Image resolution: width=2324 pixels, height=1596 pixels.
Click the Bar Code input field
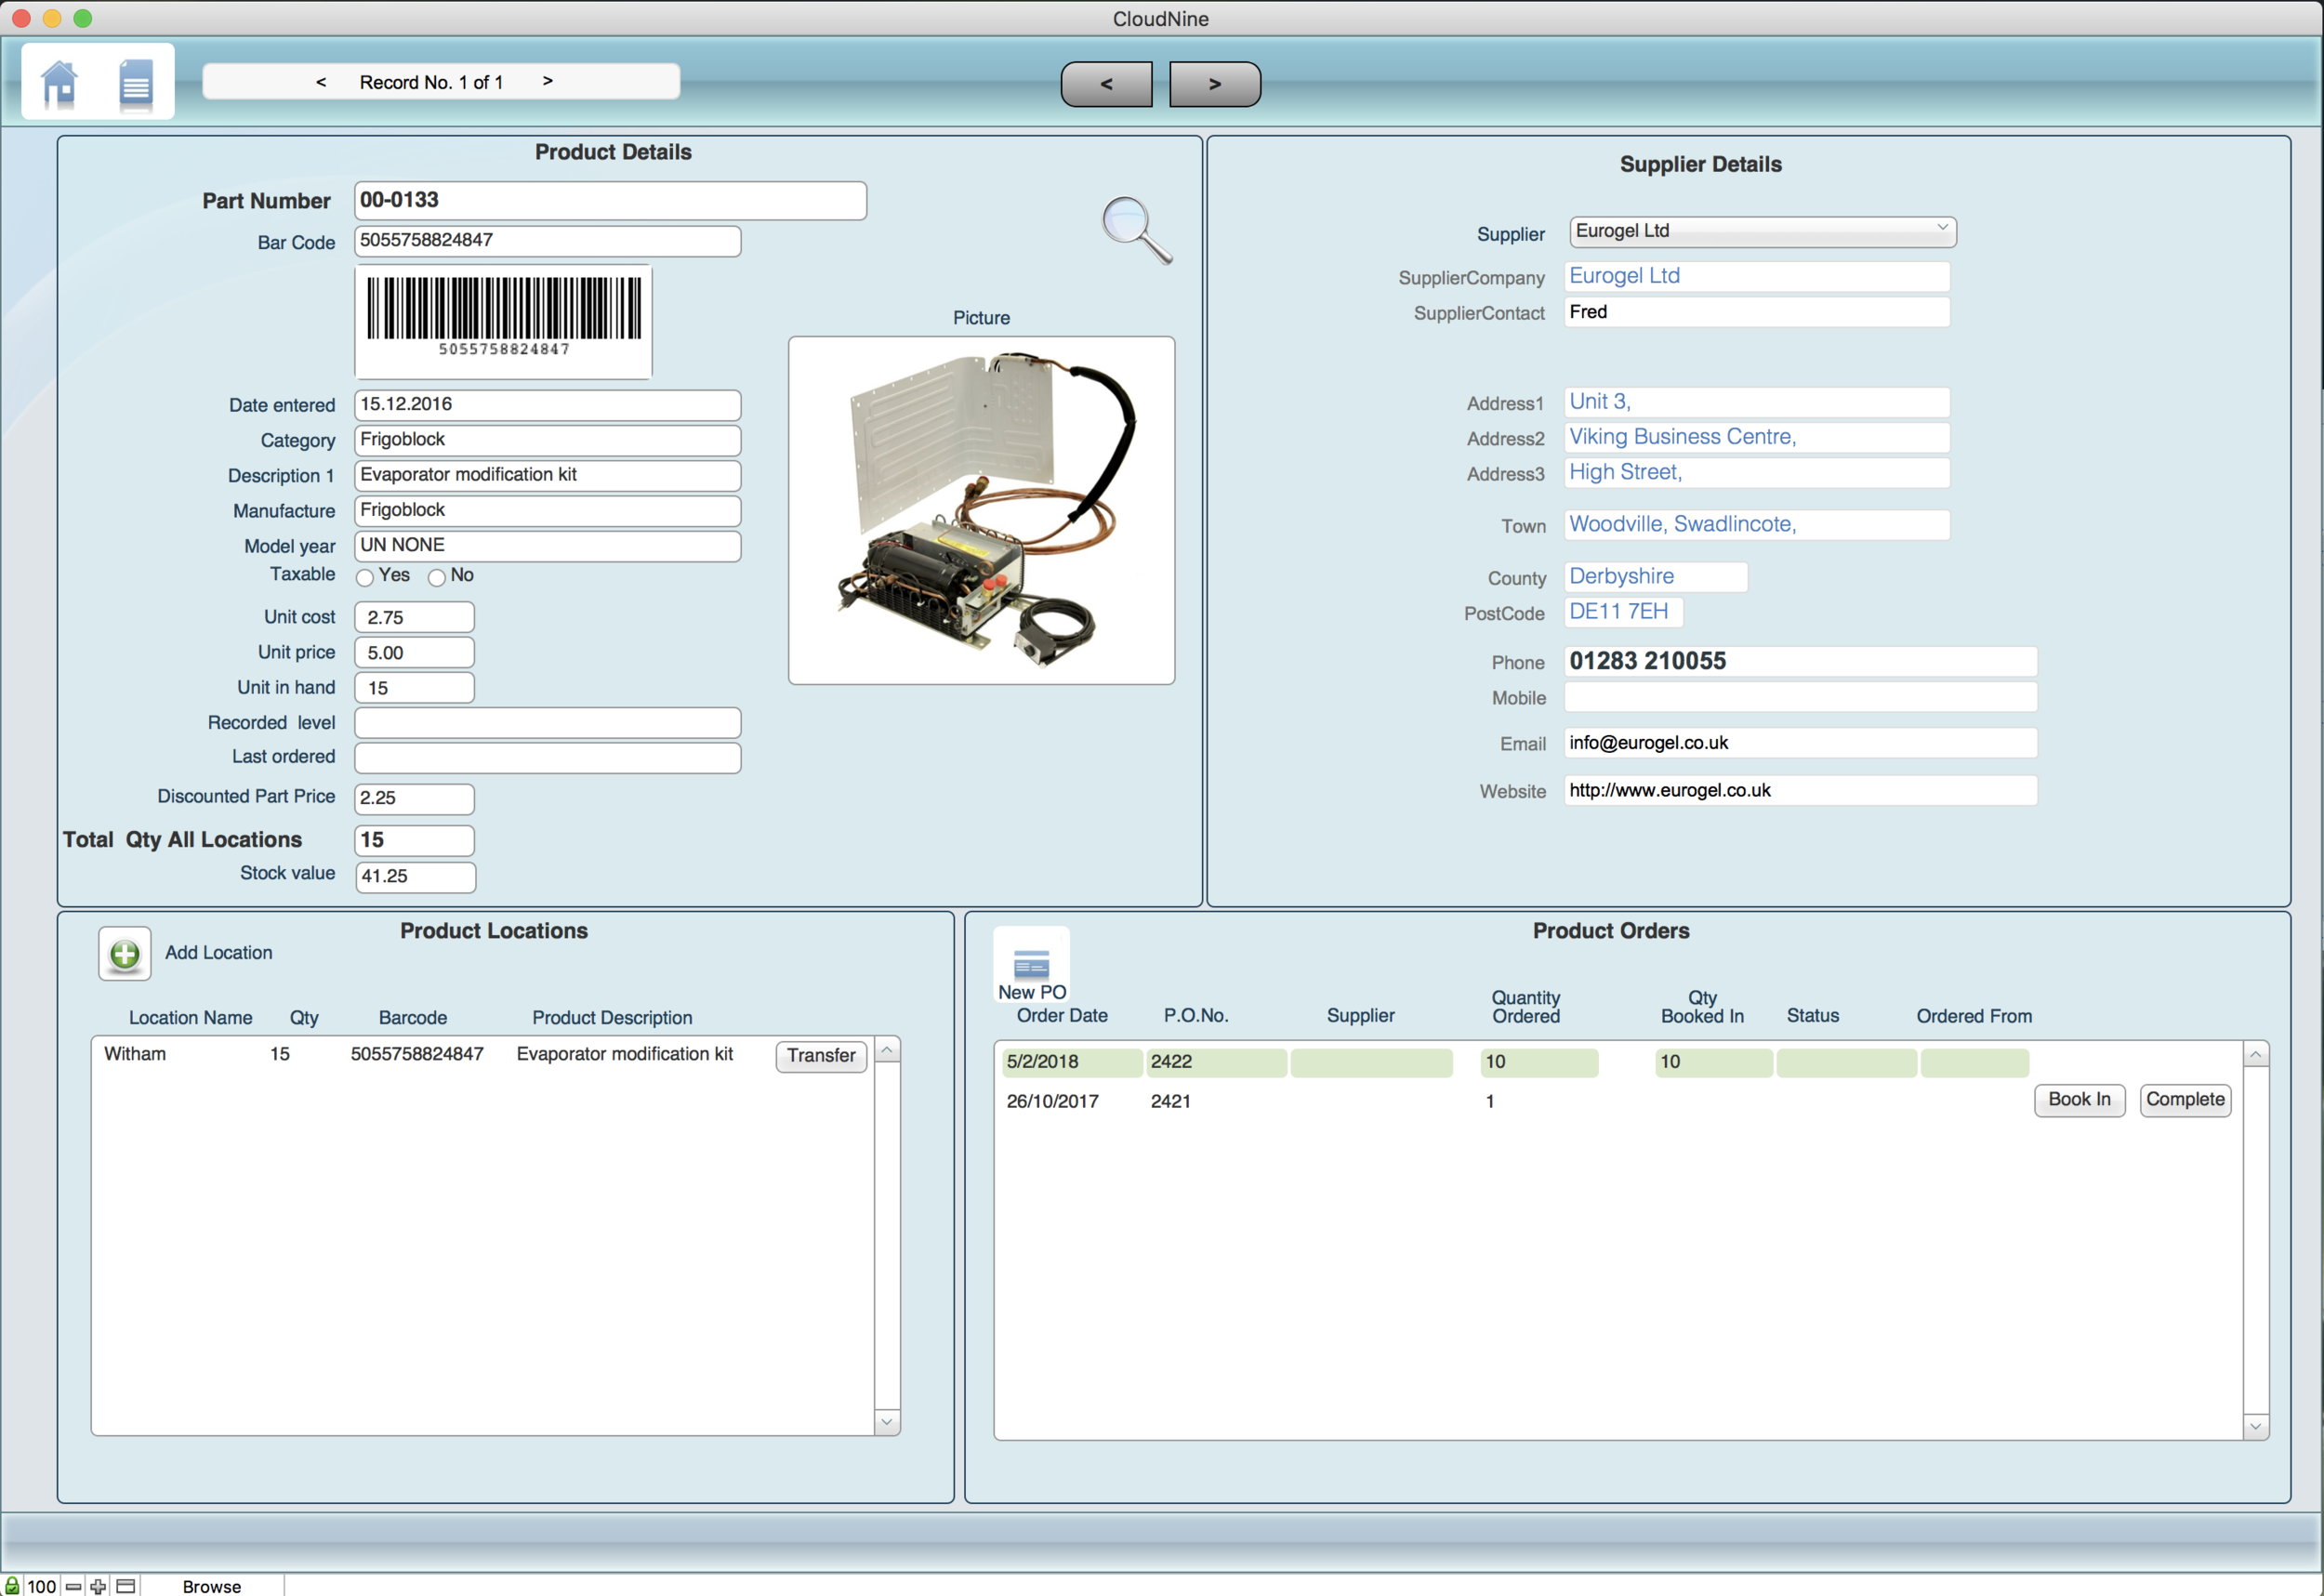(548, 241)
